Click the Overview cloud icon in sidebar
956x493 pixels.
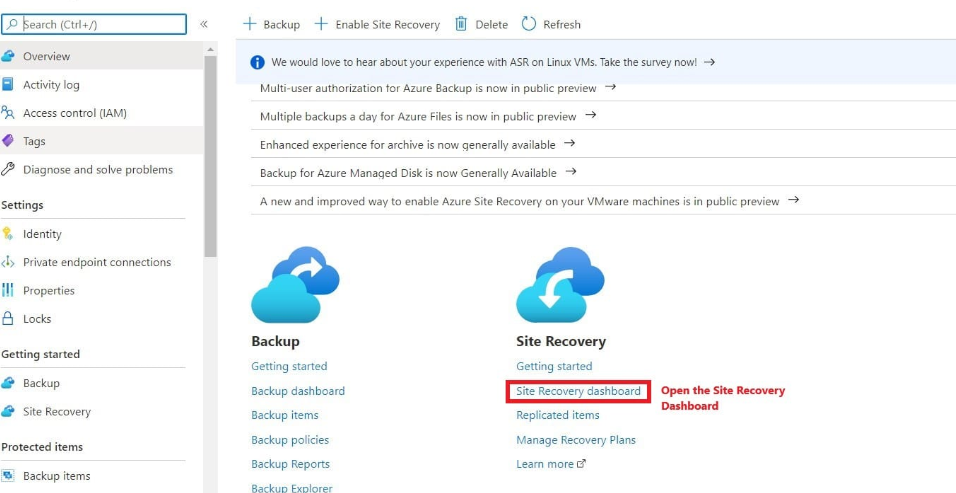tap(7, 56)
